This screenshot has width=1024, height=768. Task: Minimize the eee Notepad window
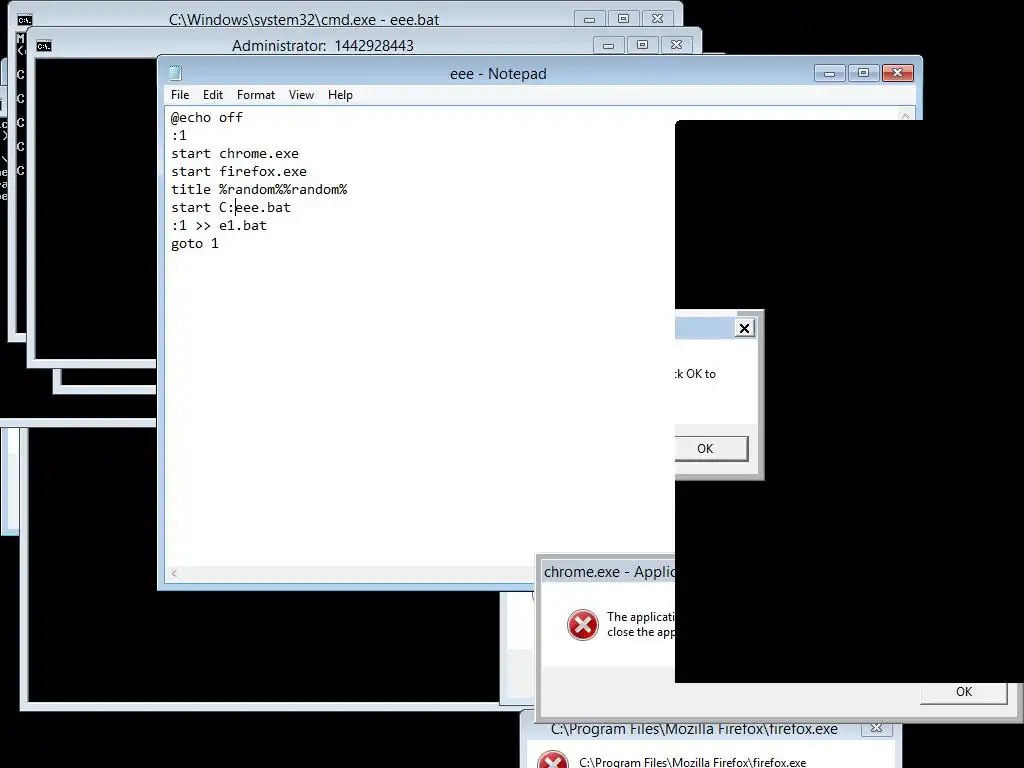click(829, 73)
